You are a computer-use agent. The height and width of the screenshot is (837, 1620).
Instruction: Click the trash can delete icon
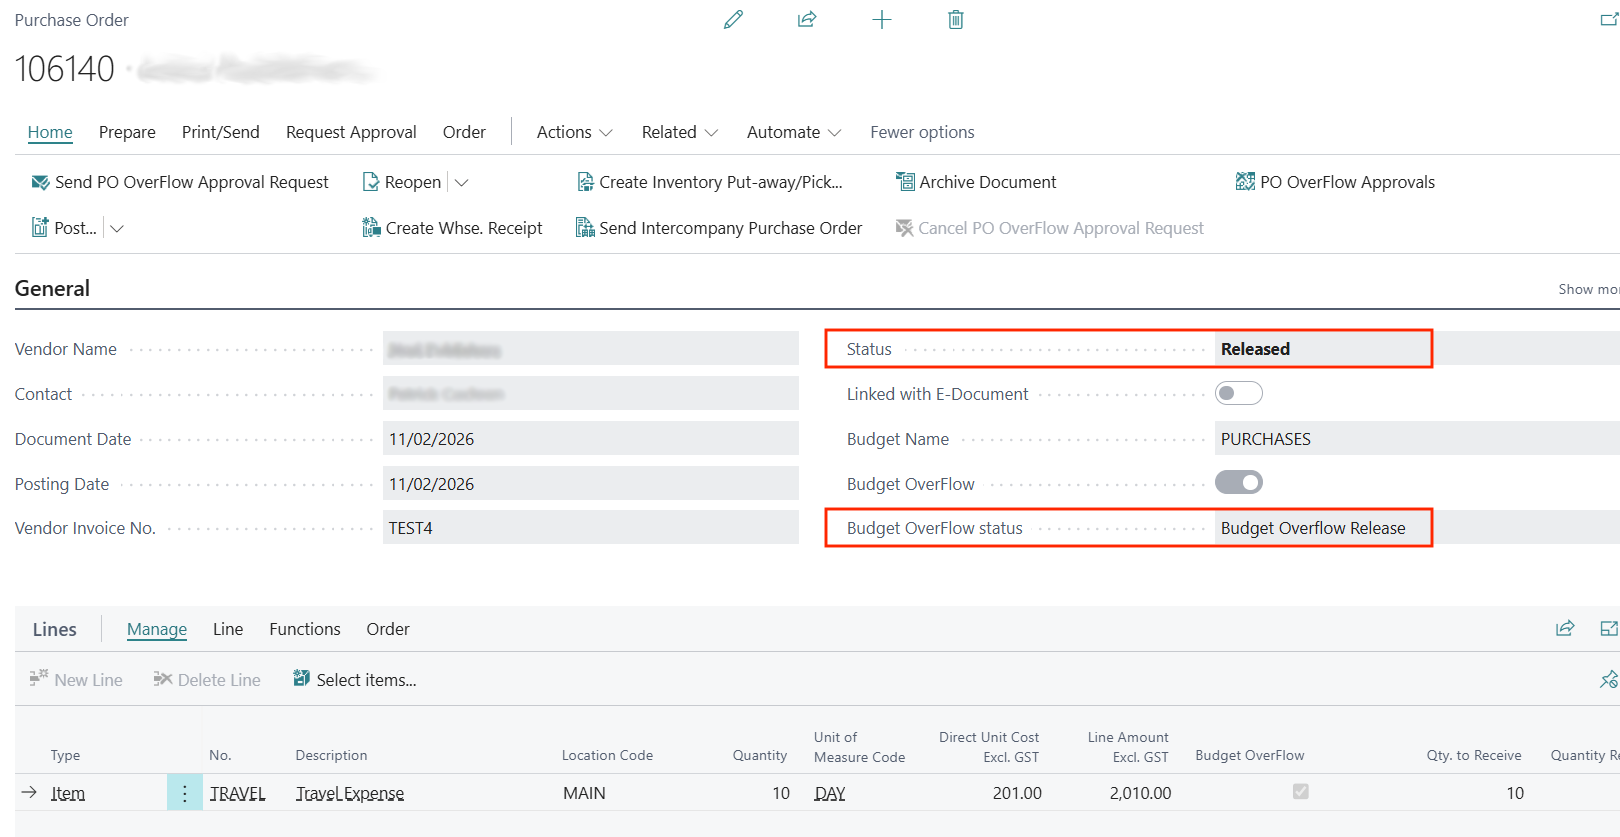[x=955, y=20]
